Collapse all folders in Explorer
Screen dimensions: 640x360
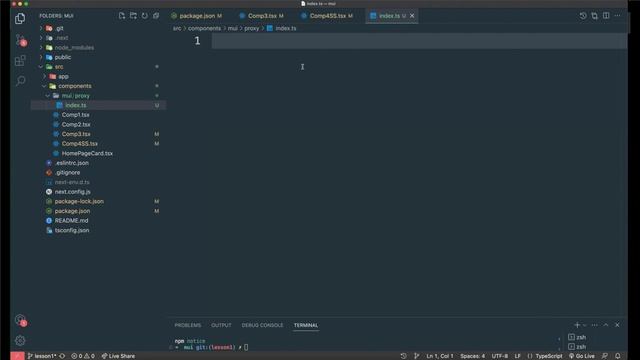pos(156,16)
